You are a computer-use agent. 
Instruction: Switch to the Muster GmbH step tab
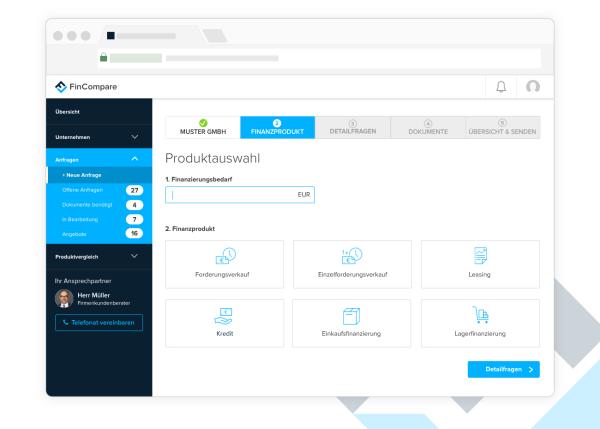[203, 127]
